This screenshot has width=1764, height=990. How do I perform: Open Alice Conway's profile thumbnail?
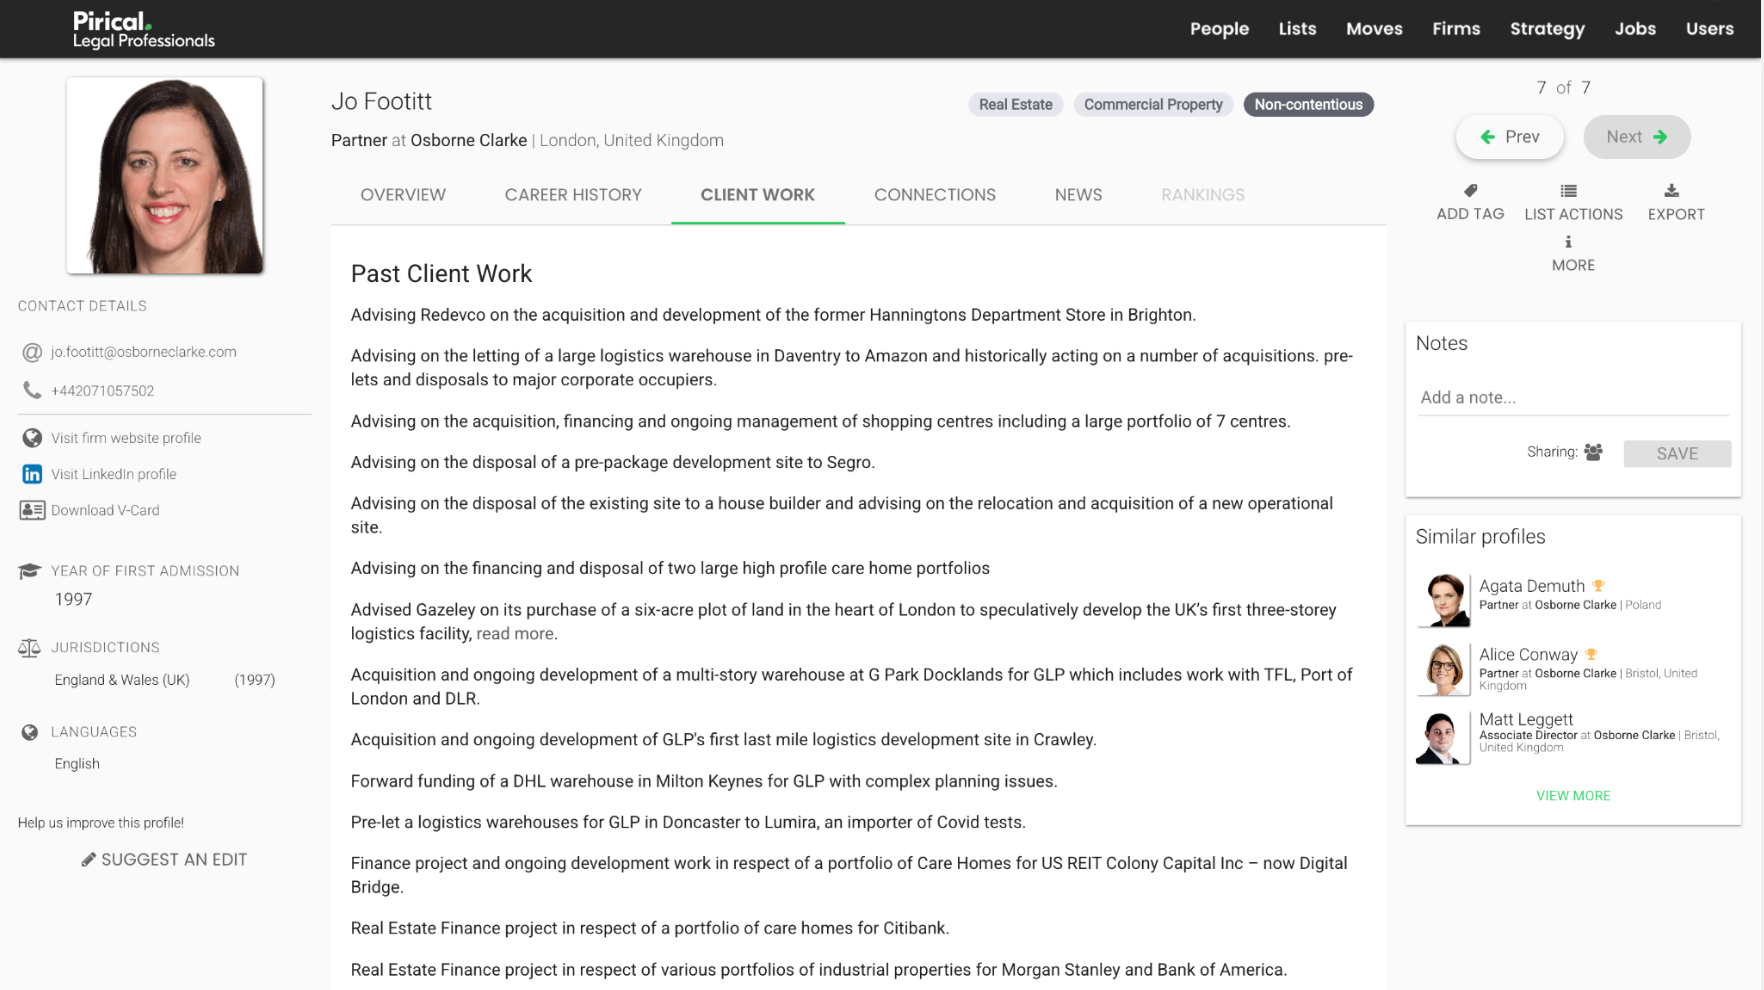[x=1443, y=669]
